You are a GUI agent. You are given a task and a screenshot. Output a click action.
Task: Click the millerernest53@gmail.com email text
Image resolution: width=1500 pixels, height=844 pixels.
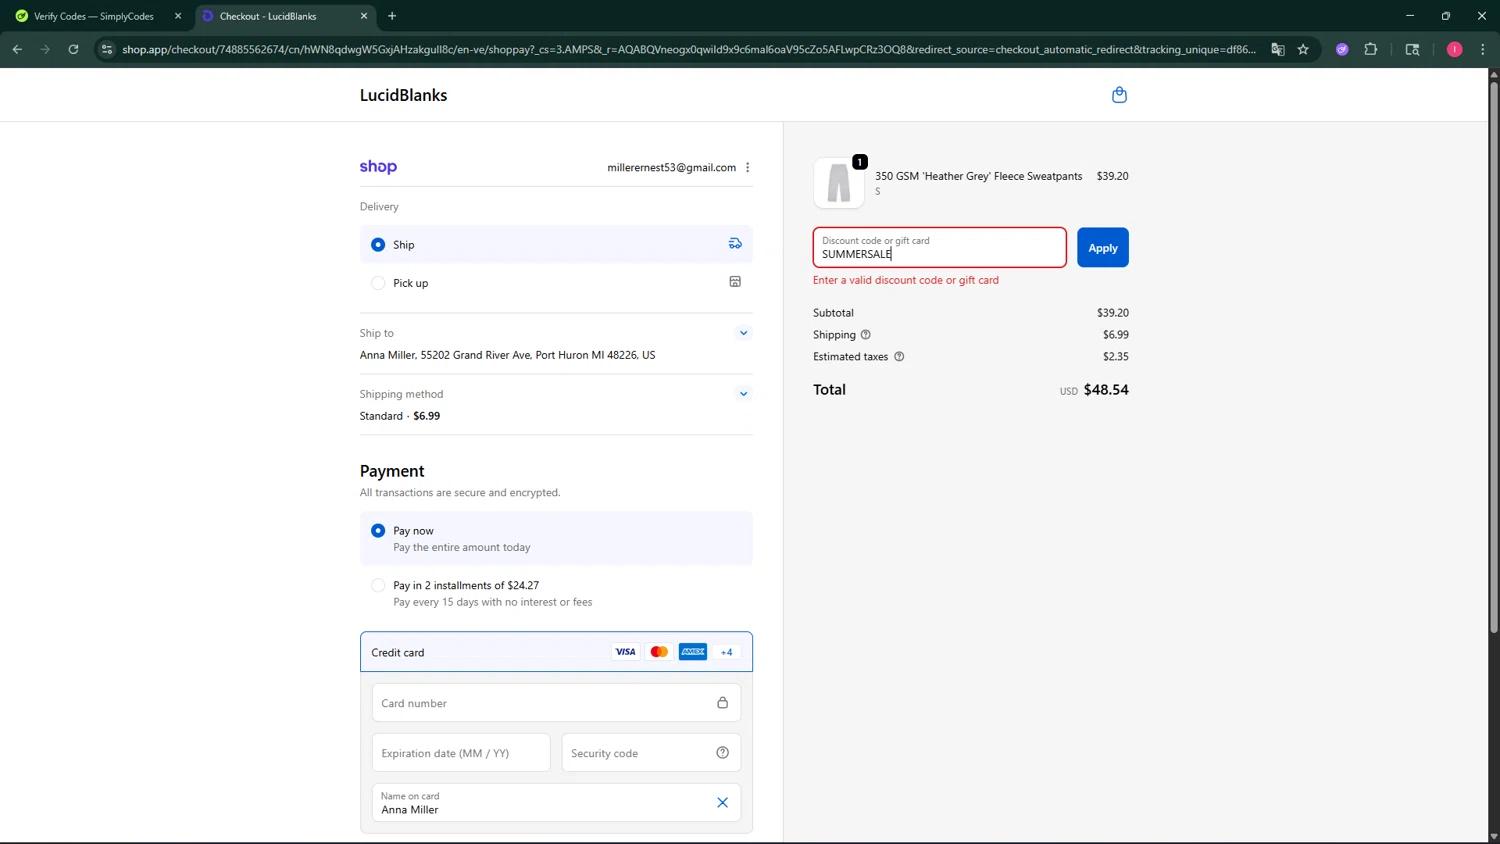(x=671, y=167)
